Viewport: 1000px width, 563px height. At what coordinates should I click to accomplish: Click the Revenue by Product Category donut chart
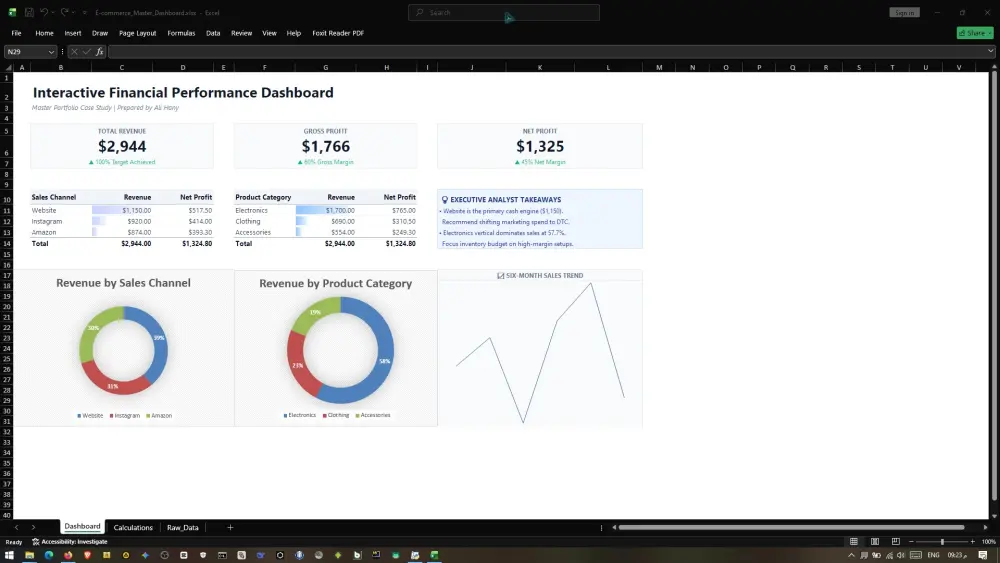tap(340, 350)
